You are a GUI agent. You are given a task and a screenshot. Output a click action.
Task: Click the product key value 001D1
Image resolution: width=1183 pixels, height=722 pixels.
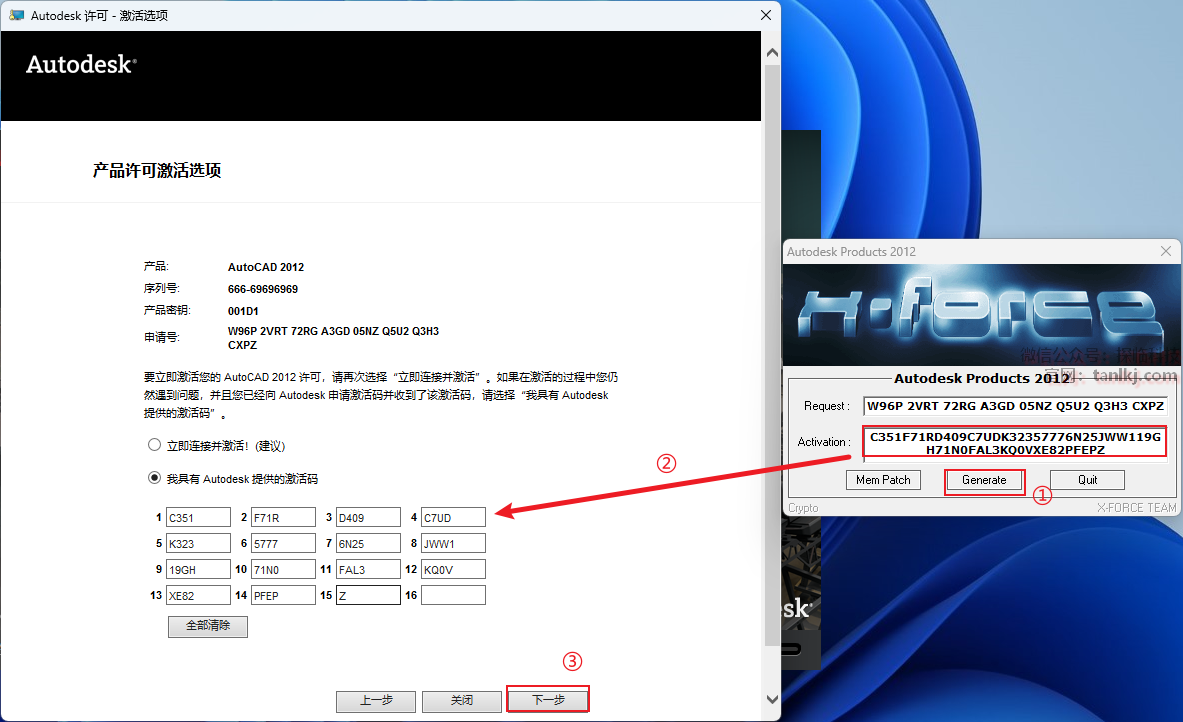(243, 311)
